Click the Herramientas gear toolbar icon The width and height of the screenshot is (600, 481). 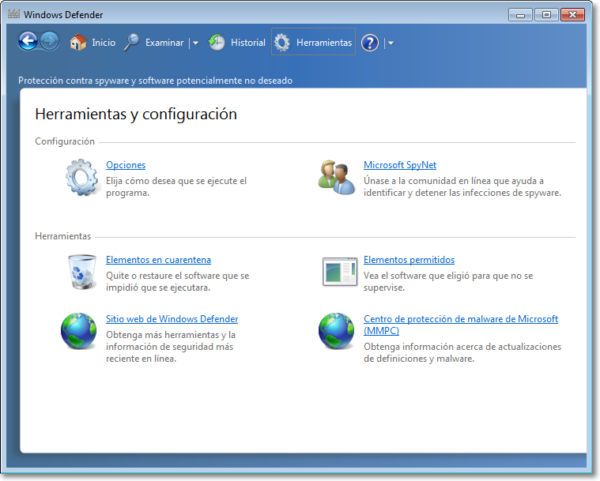[282, 43]
